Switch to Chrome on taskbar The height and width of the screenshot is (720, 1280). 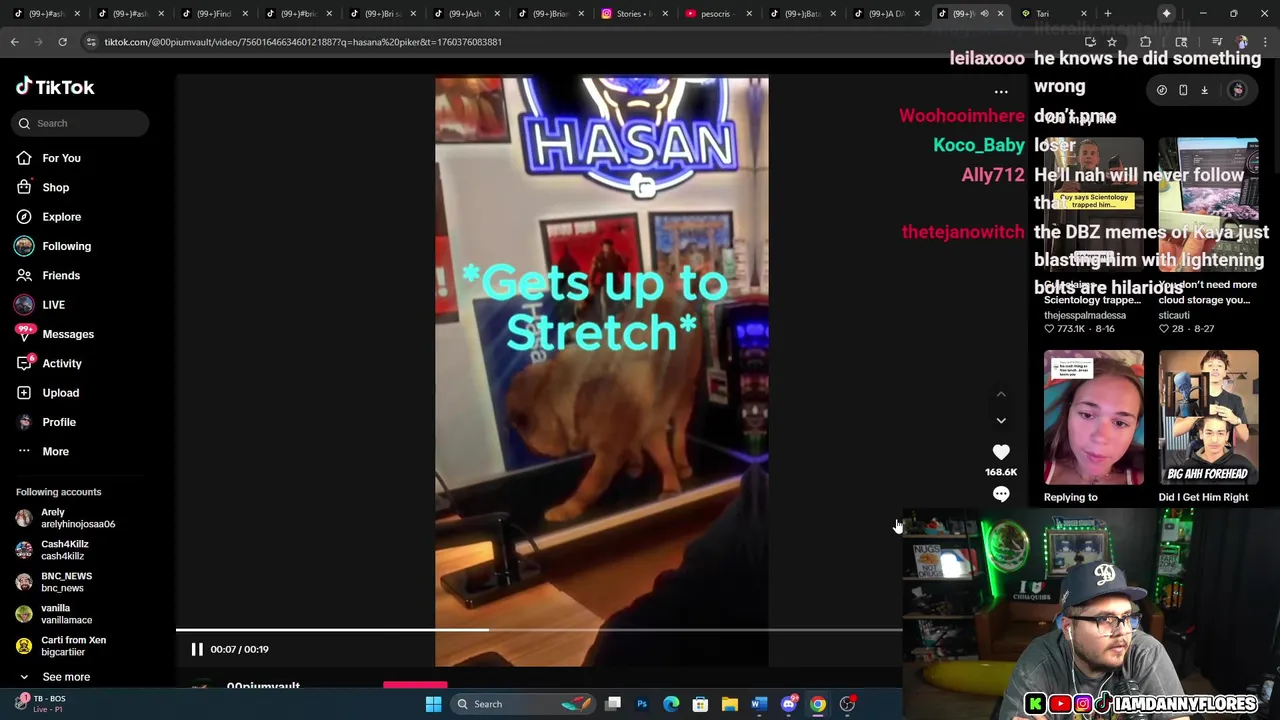pyautogui.click(x=818, y=704)
